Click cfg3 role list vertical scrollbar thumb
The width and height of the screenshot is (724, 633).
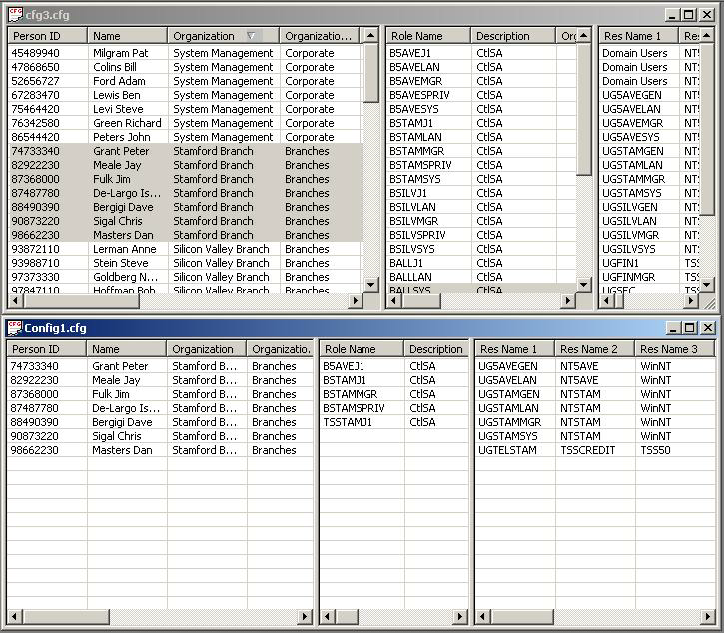pos(585,110)
